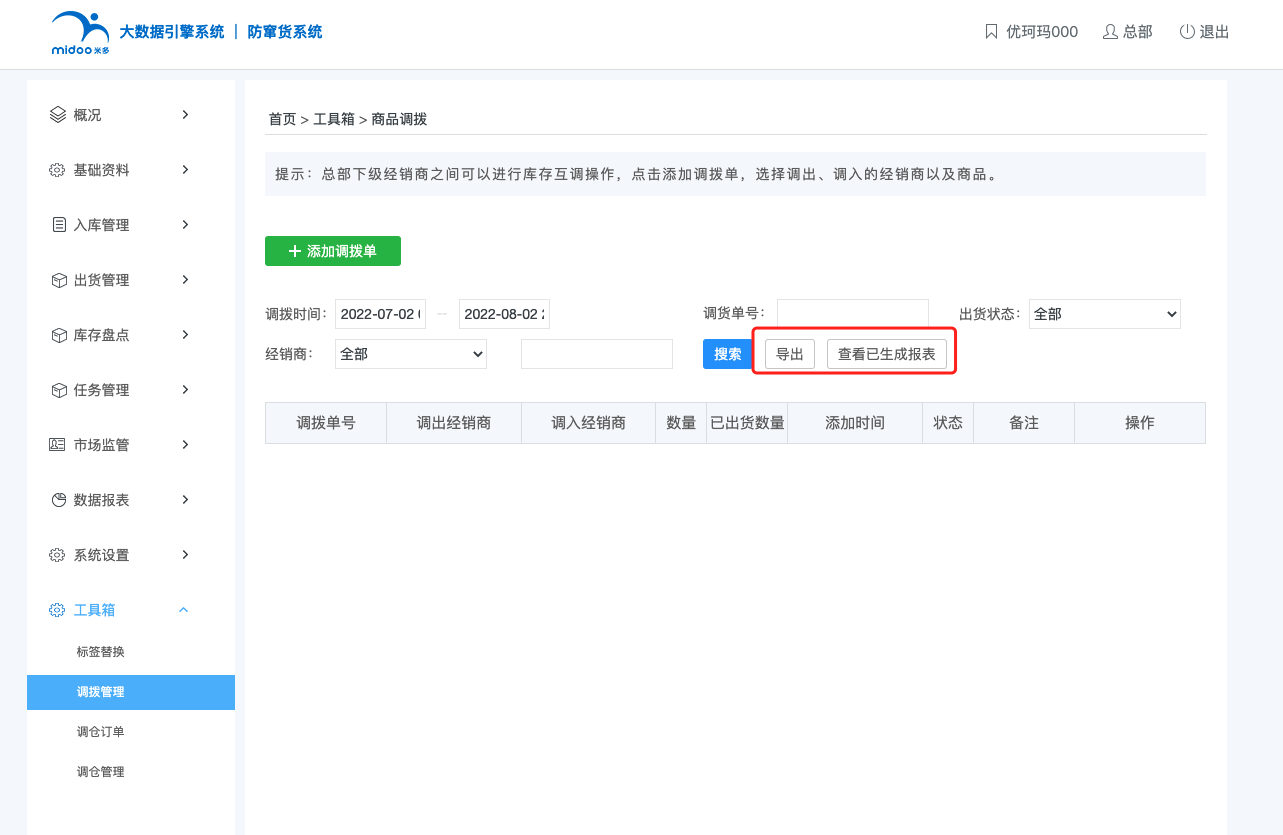Viewport: 1283px width, 835px height.
Task: Select the 调拨管理 submenu item
Action: (x=131, y=692)
